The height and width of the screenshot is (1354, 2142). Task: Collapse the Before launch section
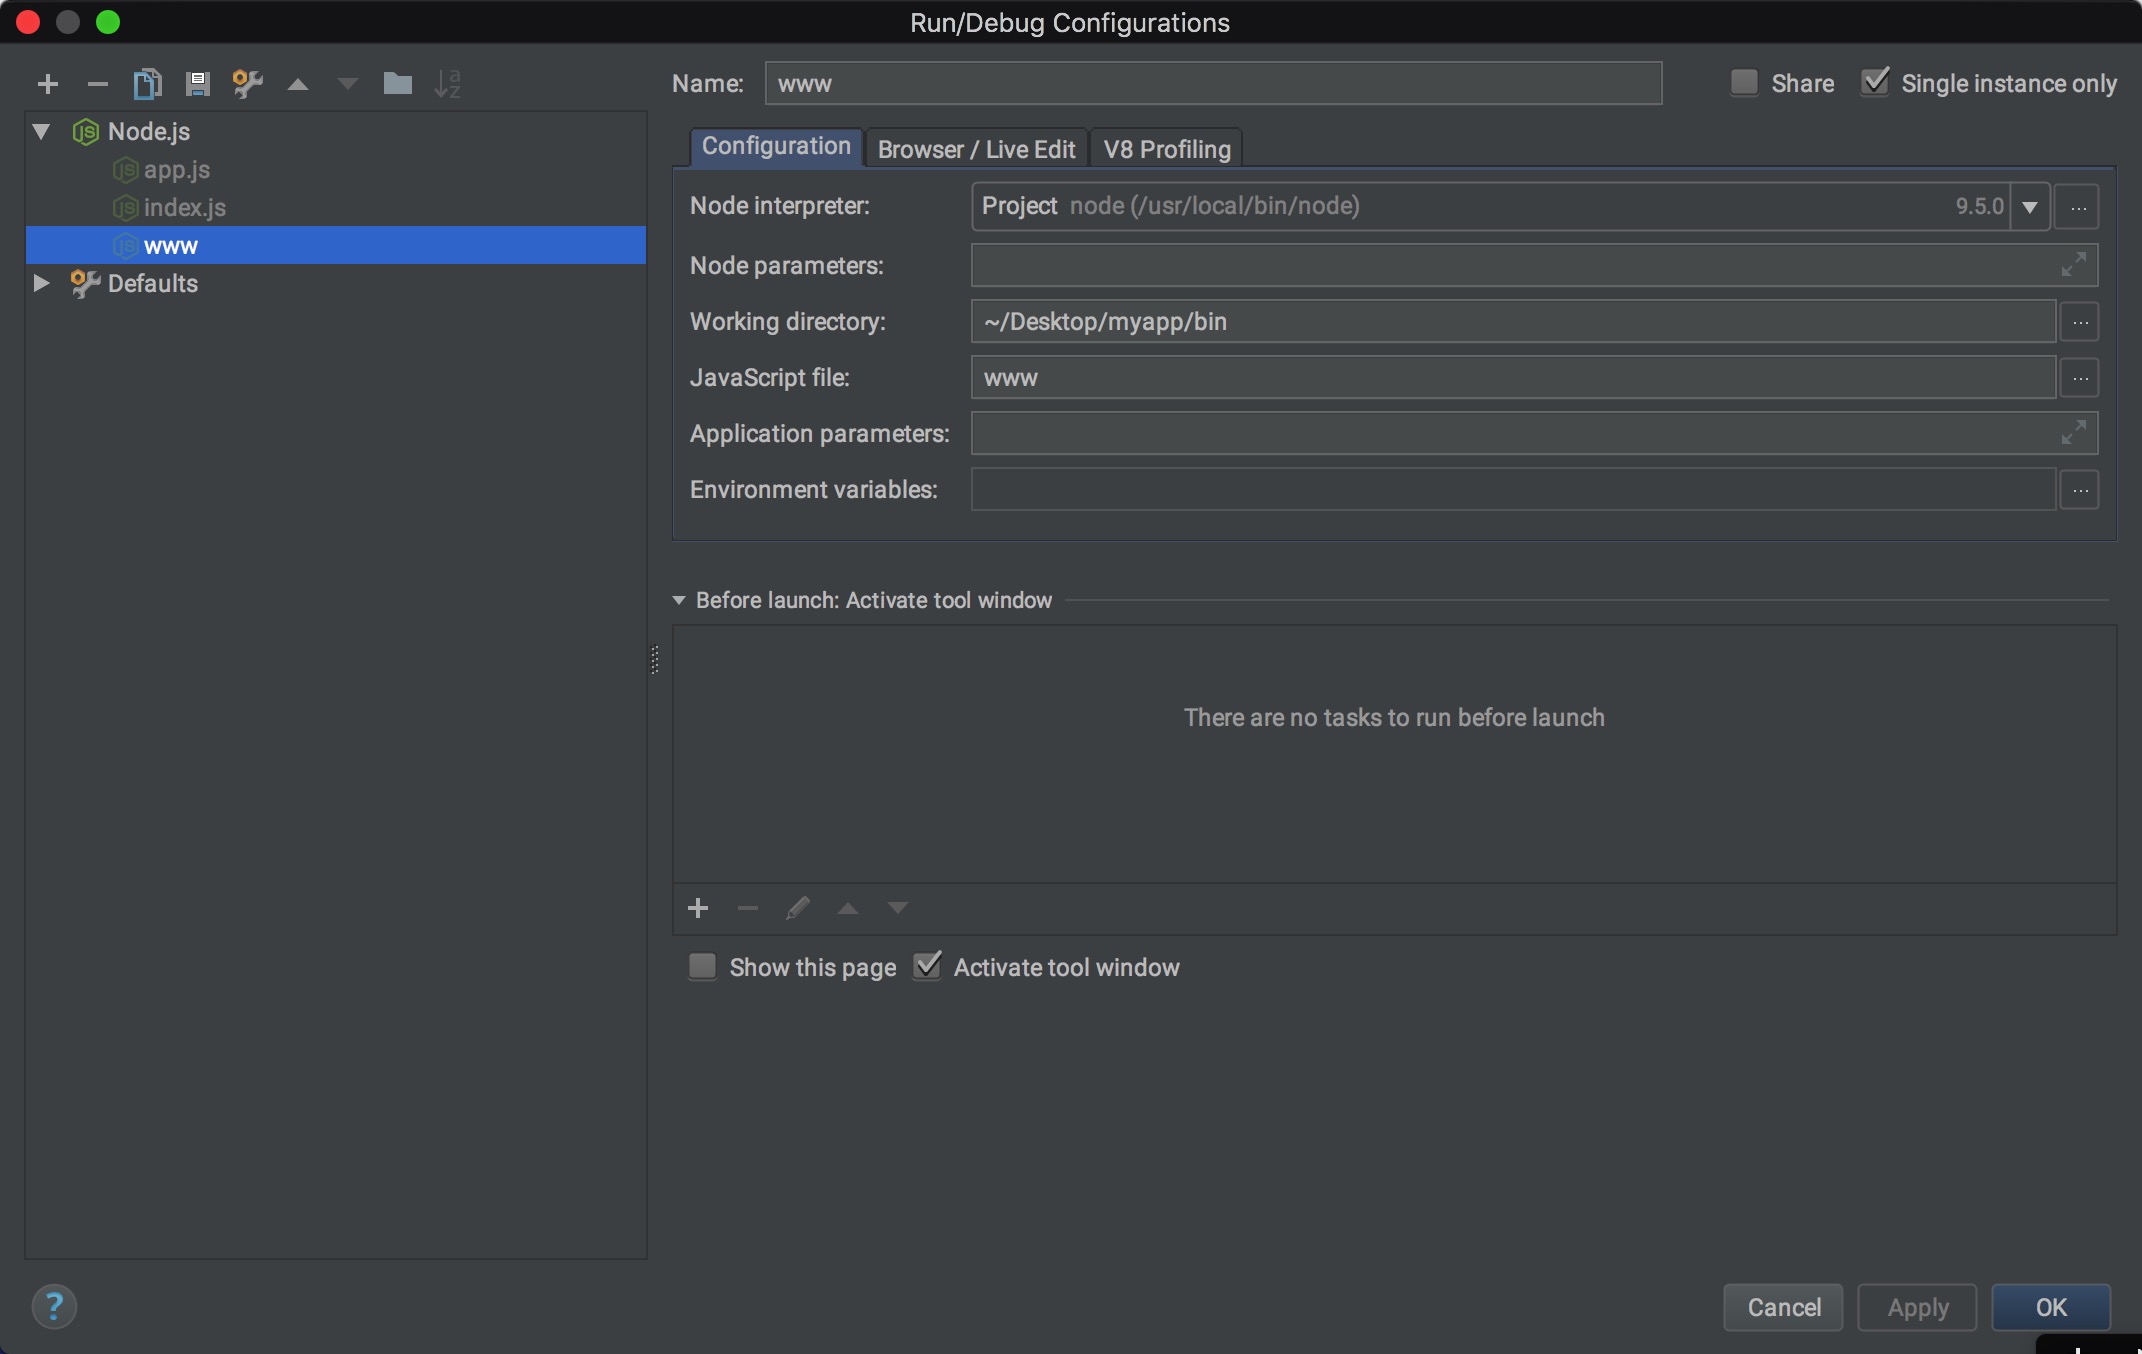pos(679,600)
